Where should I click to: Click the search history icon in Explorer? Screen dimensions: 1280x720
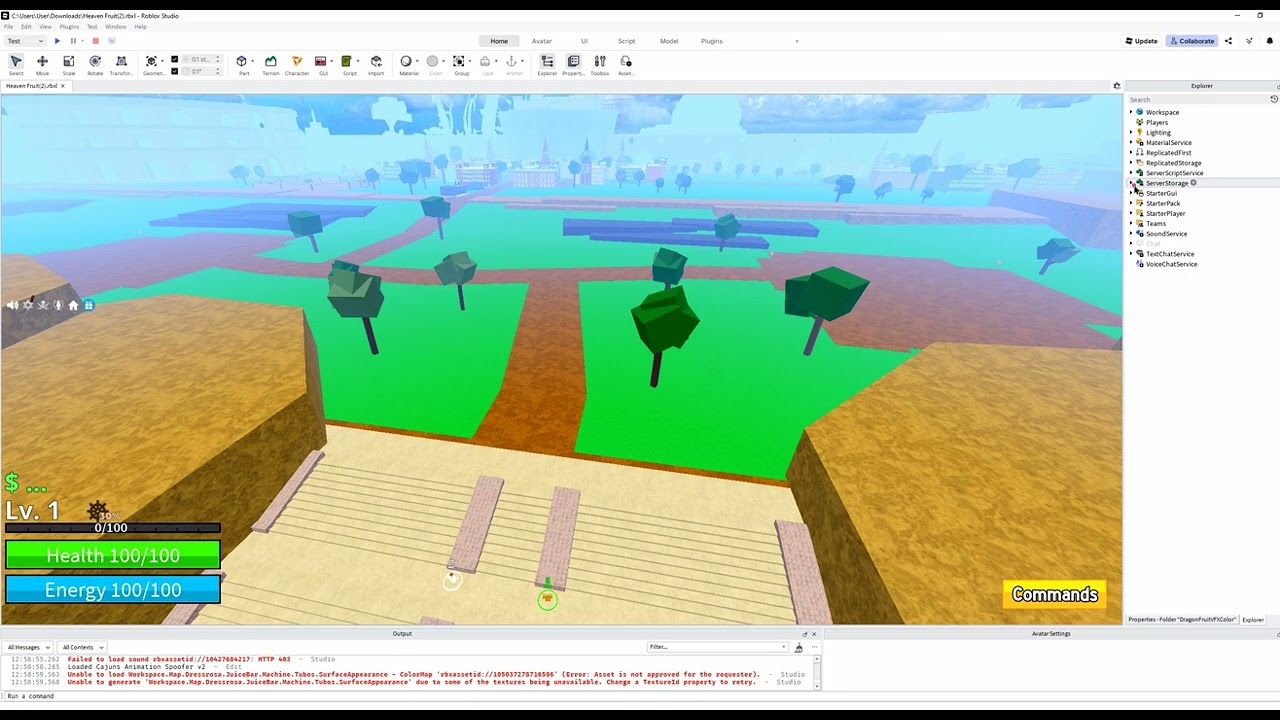tap(1274, 99)
